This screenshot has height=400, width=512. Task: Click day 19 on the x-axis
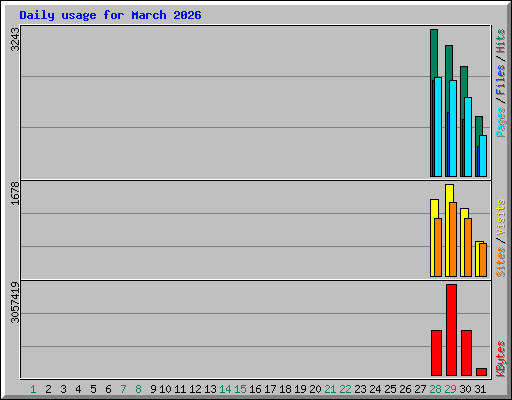(x=300, y=389)
